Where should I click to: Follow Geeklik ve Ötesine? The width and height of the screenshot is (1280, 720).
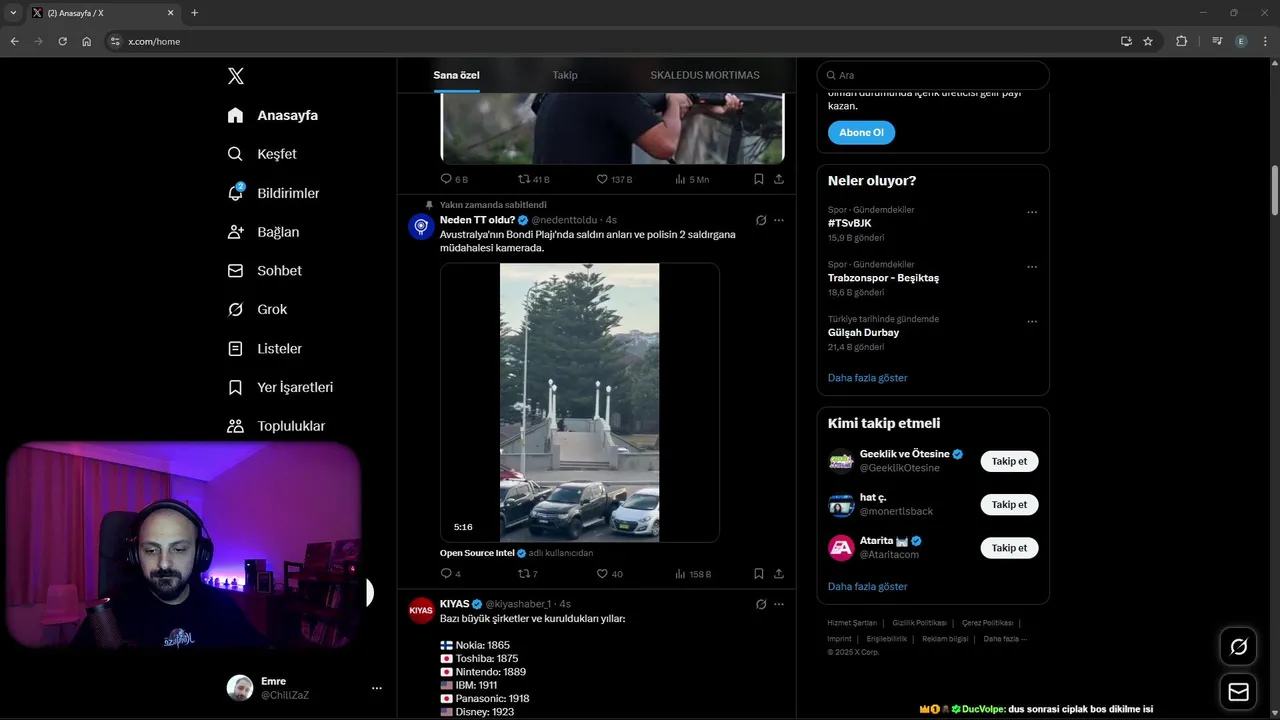(1009, 461)
